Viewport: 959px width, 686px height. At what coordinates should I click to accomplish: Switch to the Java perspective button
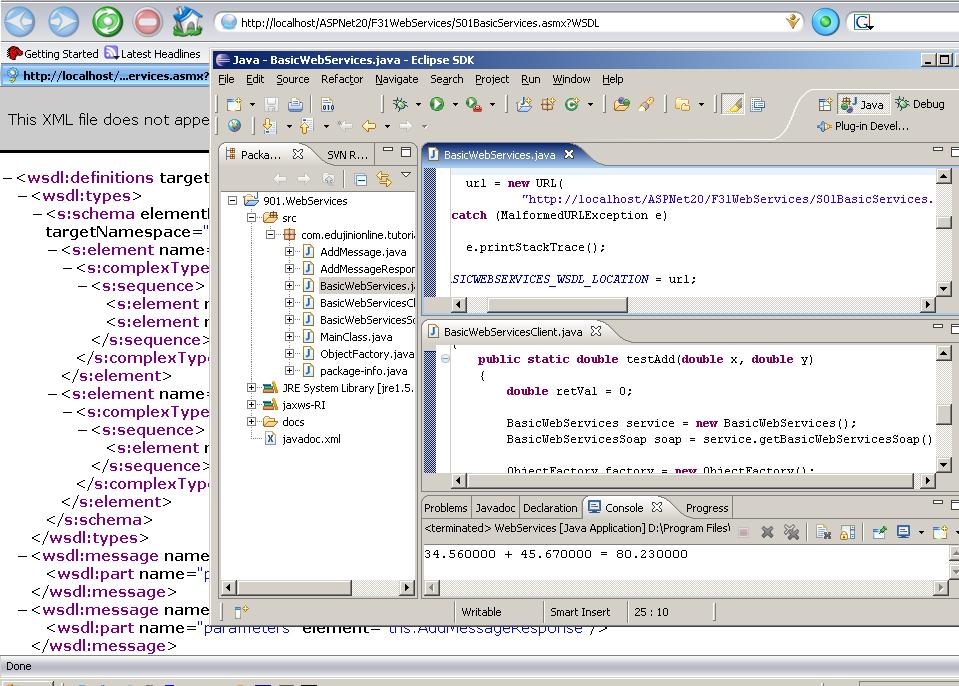pos(863,105)
